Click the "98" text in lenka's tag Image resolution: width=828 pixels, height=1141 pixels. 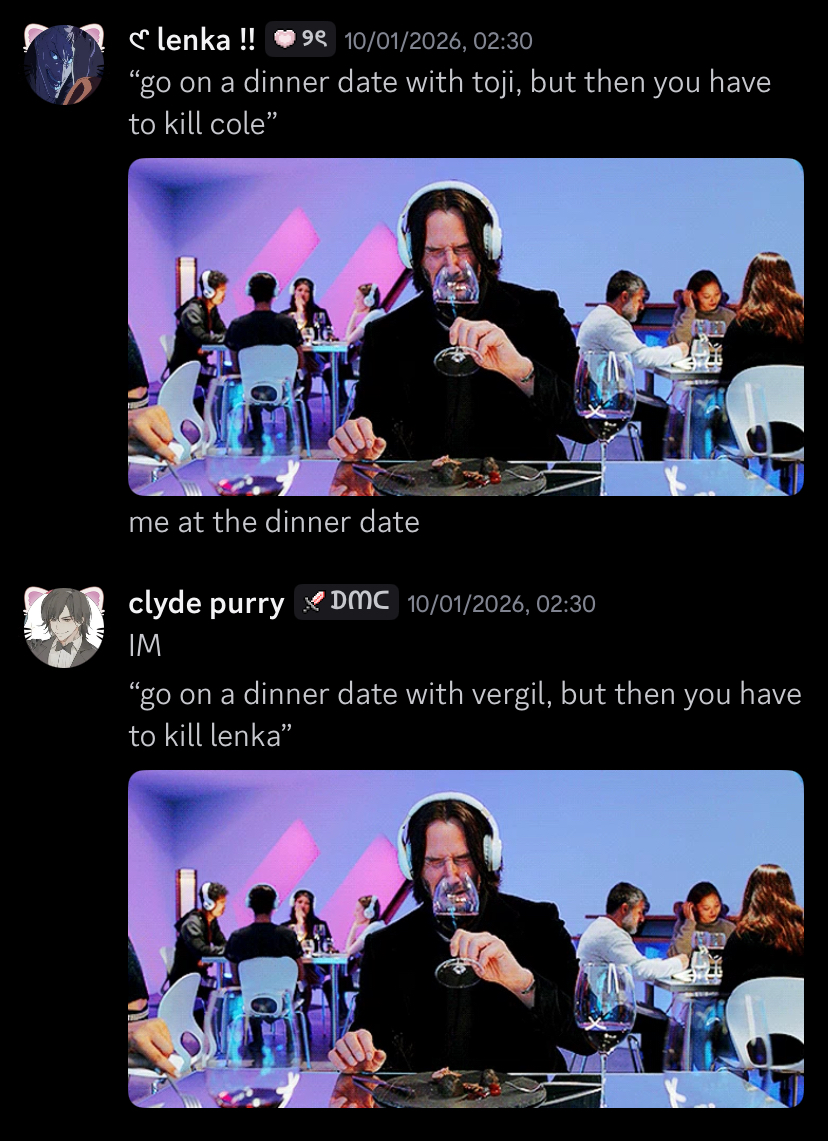(313, 39)
